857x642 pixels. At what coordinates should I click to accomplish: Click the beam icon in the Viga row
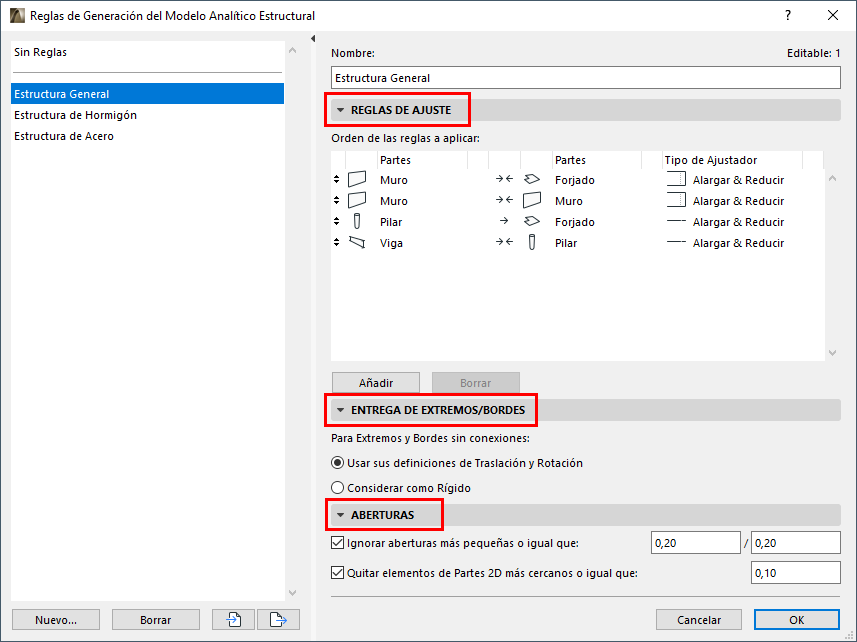(x=357, y=242)
